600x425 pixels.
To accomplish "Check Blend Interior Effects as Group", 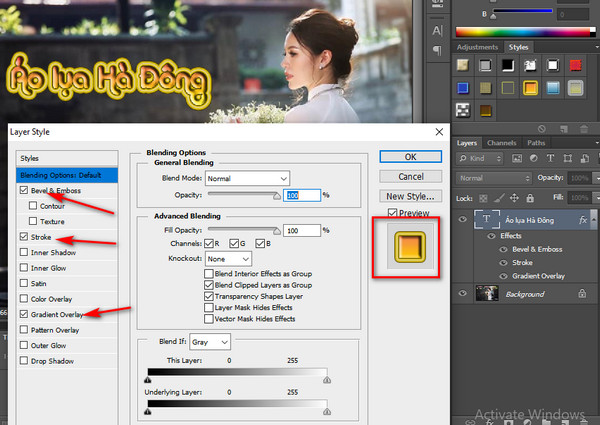I will point(209,274).
